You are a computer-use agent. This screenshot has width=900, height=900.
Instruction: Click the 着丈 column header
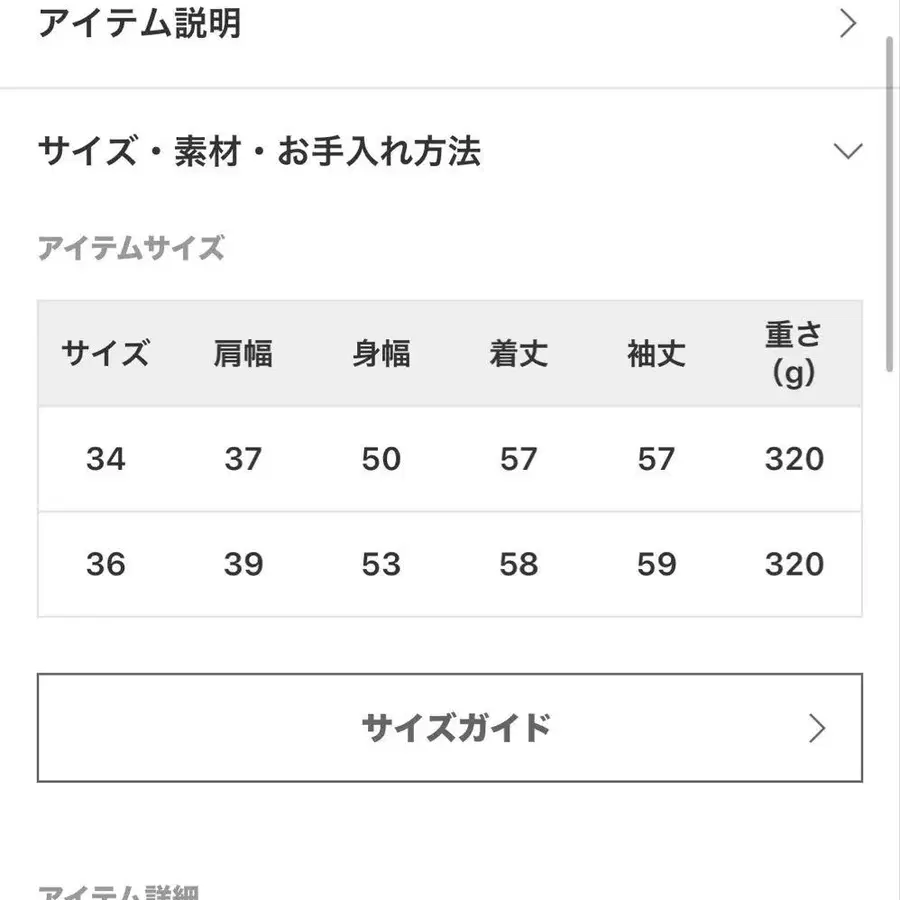518,354
